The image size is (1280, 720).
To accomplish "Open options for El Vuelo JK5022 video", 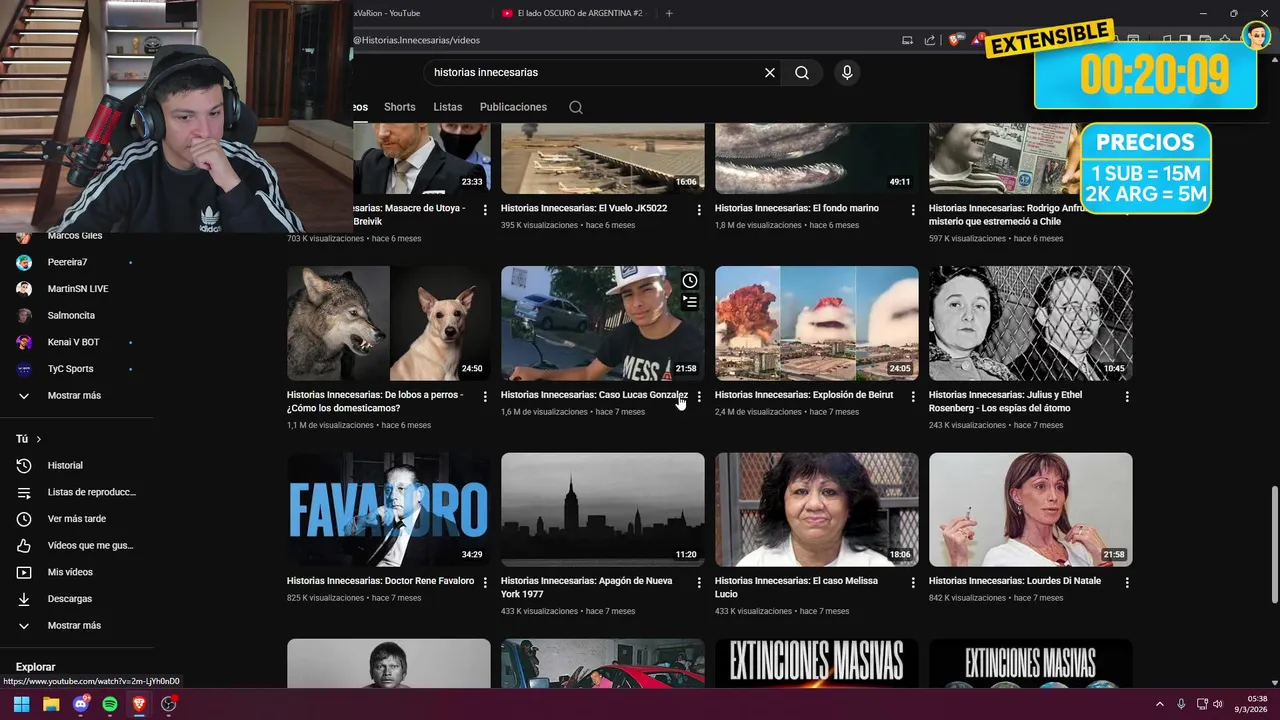I will [x=699, y=210].
